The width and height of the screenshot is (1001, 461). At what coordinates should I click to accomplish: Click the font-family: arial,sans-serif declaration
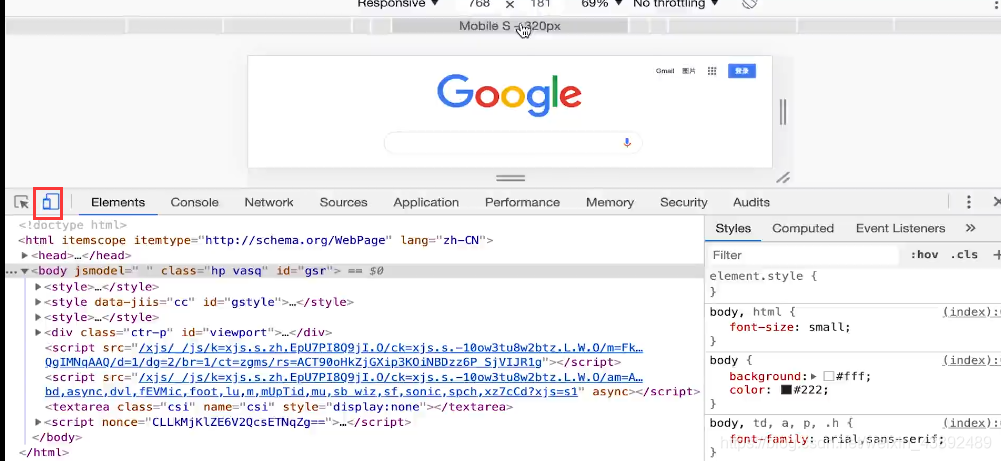(x=836, y=439)
